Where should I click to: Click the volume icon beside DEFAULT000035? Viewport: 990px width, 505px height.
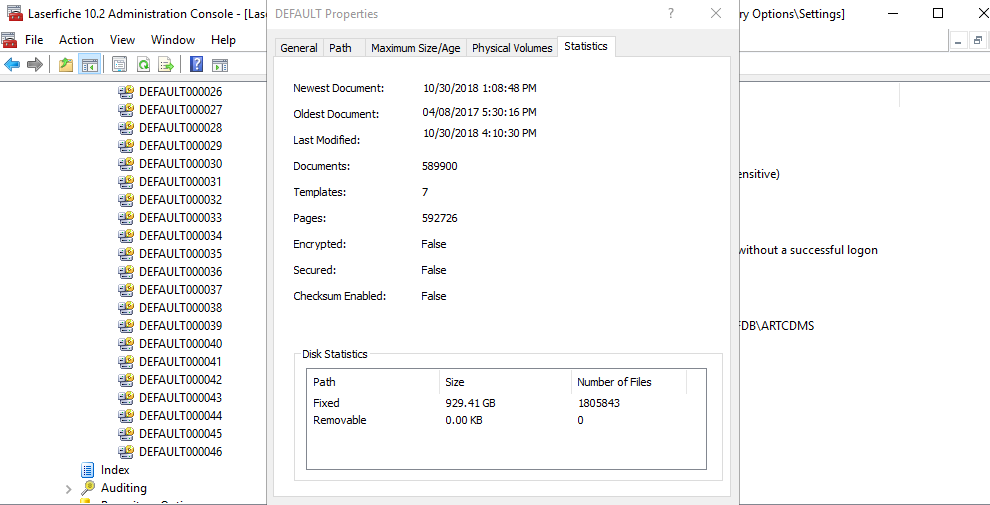pyautogui.click(x=126, y=254)
